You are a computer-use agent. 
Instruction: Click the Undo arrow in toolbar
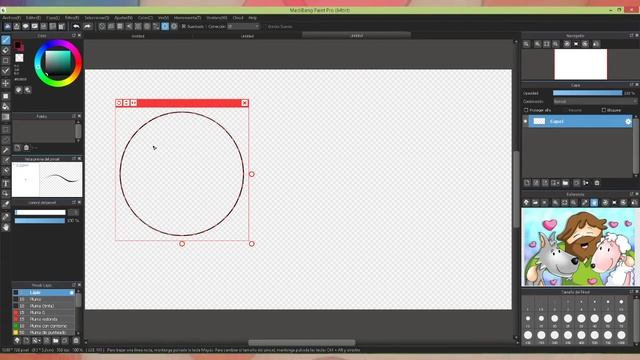[x=76, y=27]
